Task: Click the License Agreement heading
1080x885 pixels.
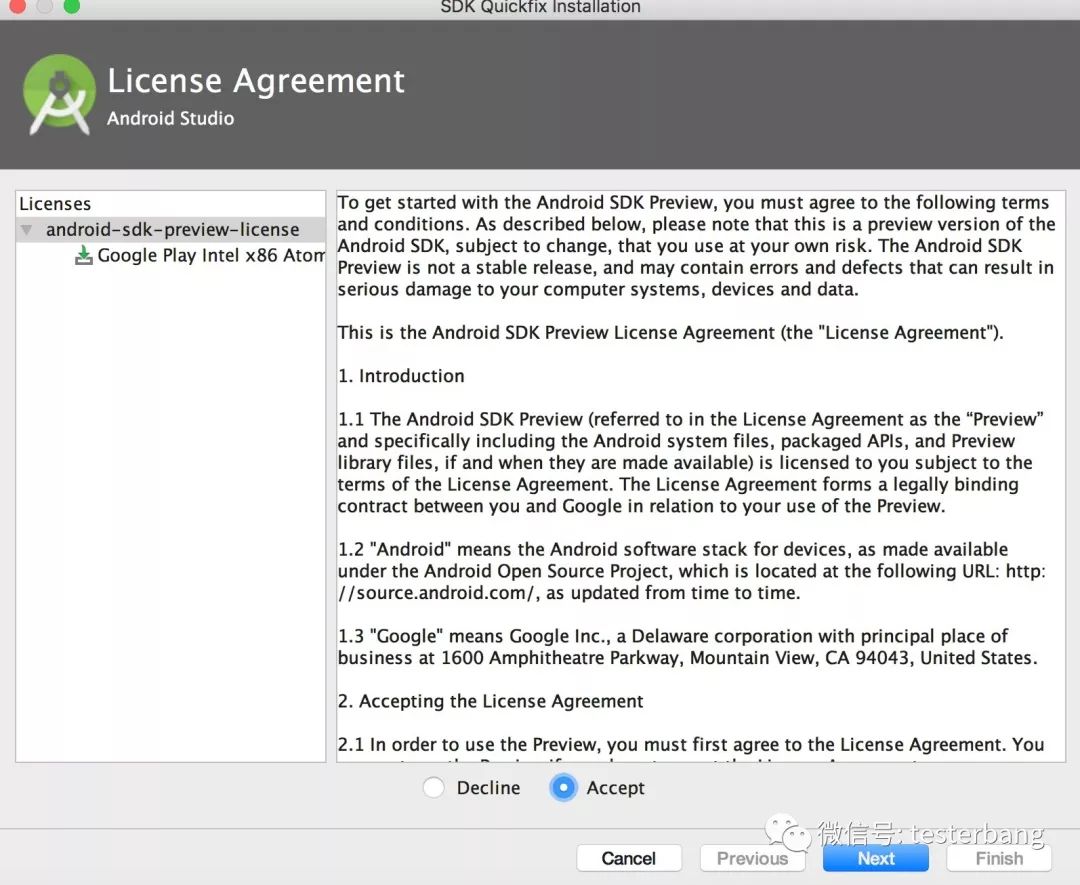Action: [x=256, y=81]
